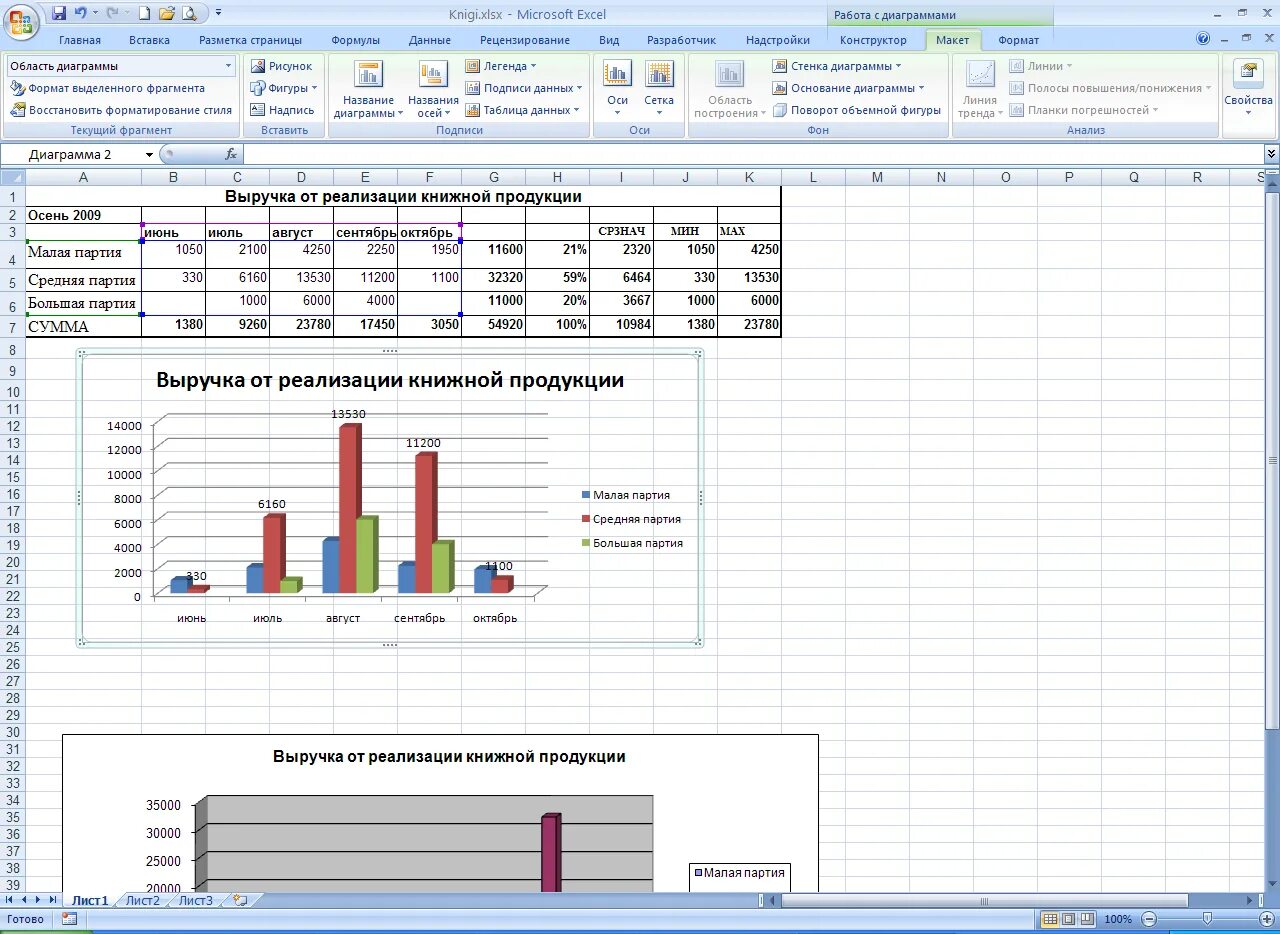The image size is (1280, 934).
Task: Click the macro record icon in status bar
Action: 69,919
